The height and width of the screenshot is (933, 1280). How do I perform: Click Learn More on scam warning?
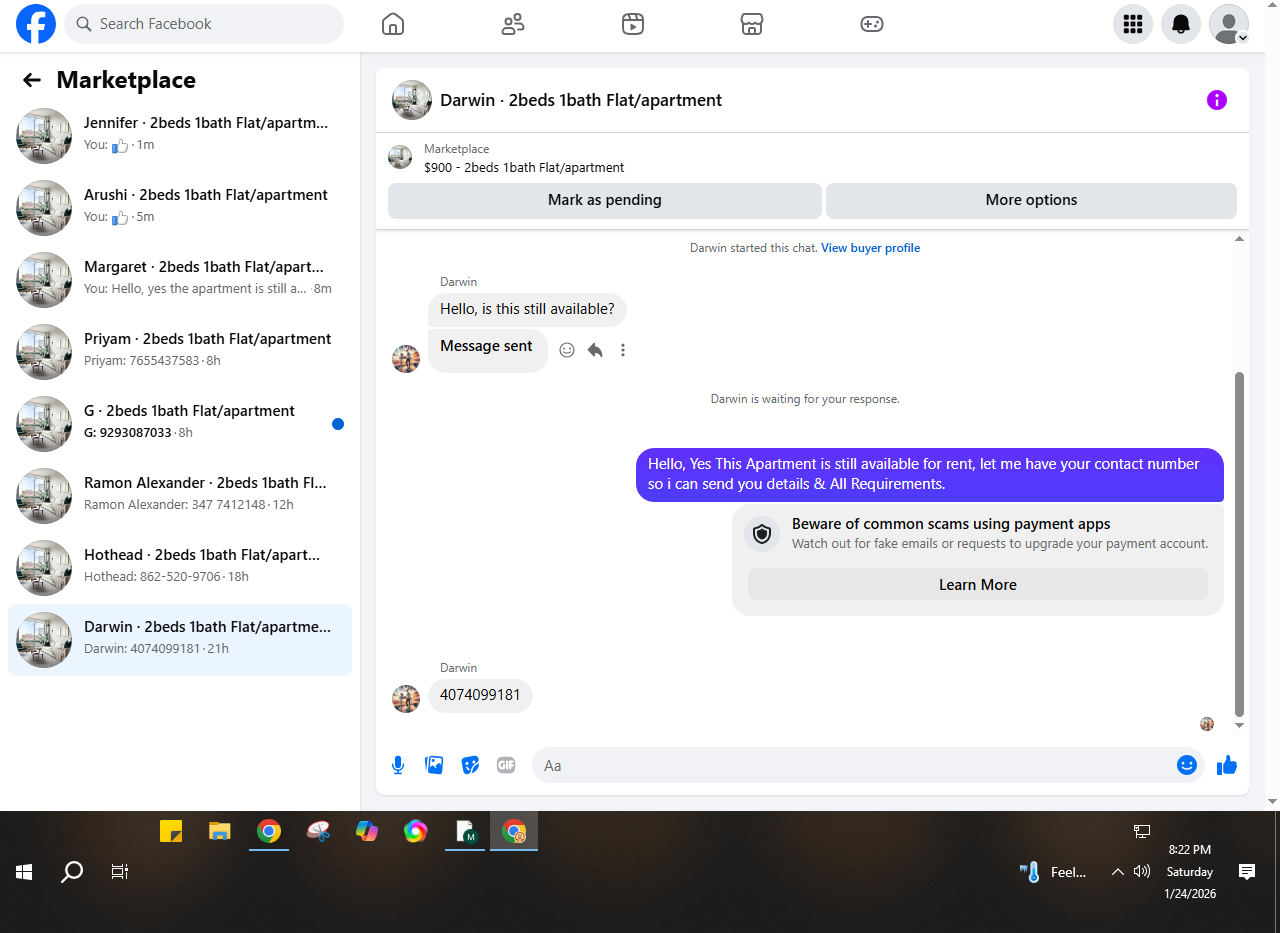(978, 585)
